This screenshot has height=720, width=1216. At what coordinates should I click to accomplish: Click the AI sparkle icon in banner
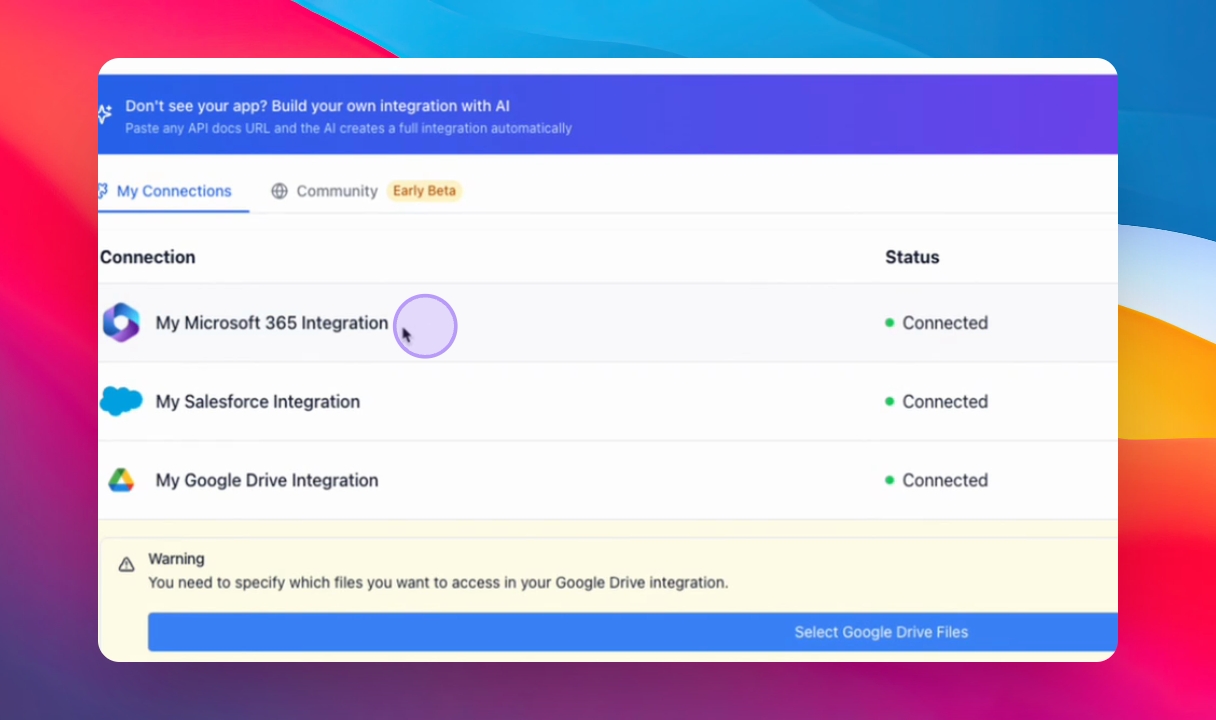click(104, 115)
